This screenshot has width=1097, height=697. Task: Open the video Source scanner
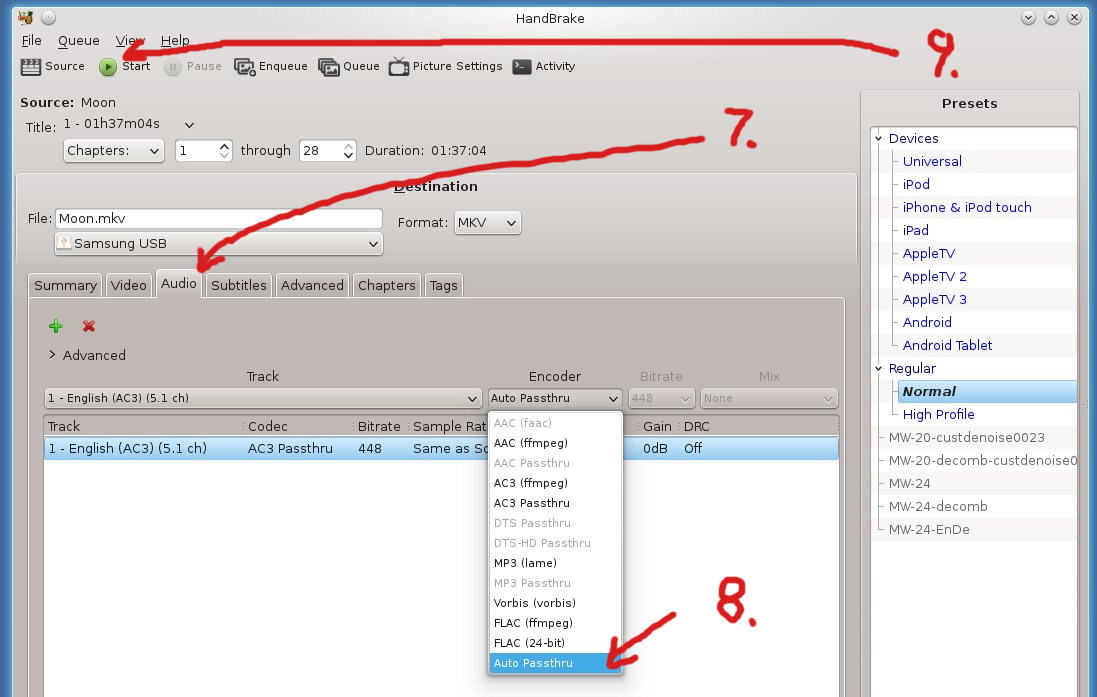coord(51,66)
